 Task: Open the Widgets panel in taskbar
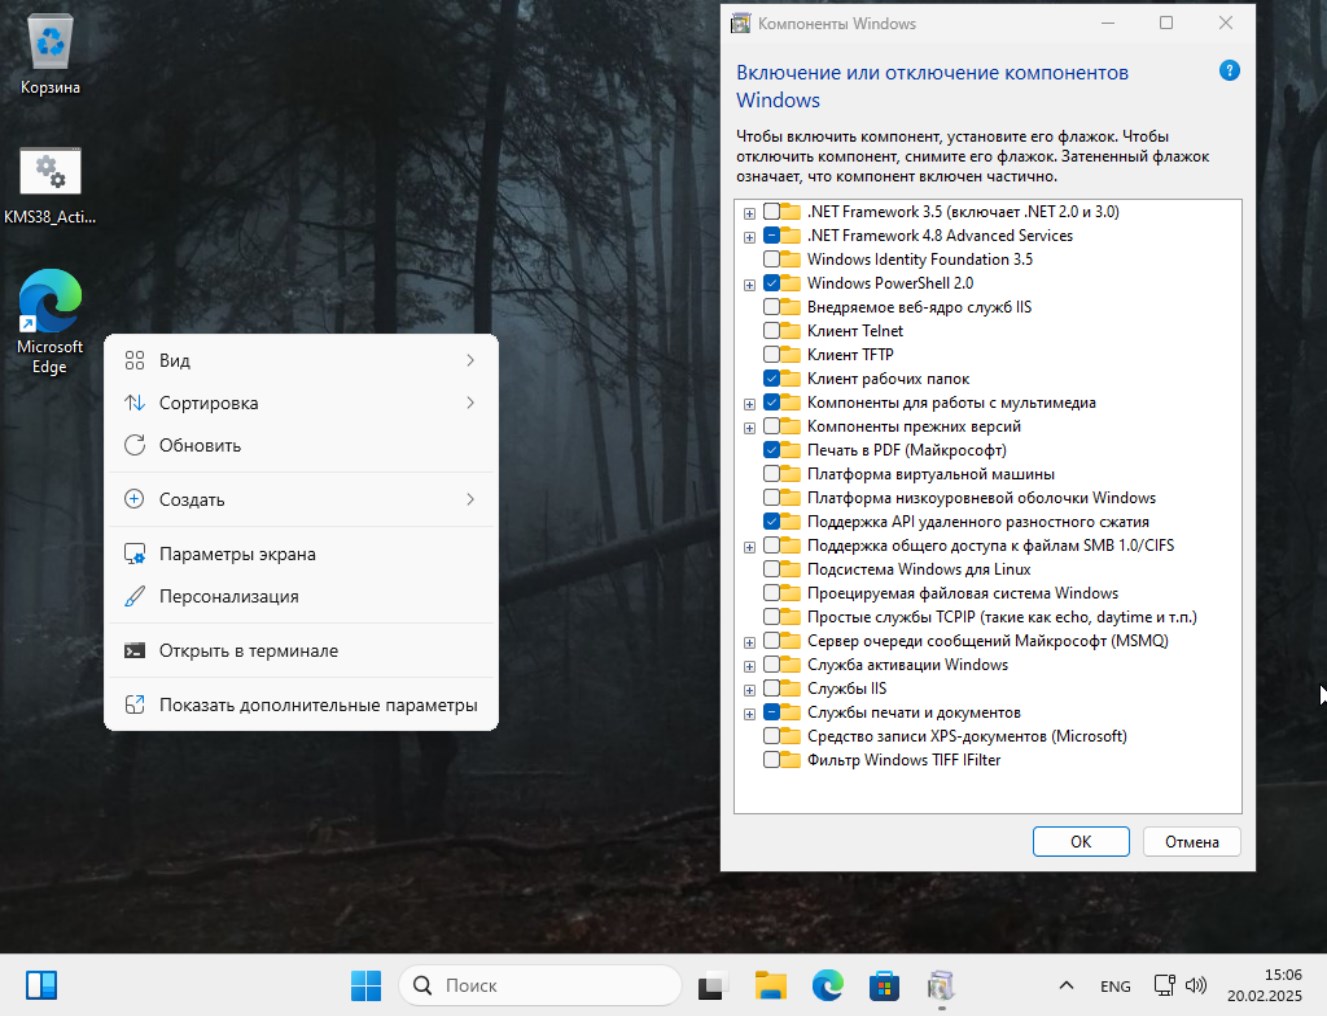[x=42, y=986]
